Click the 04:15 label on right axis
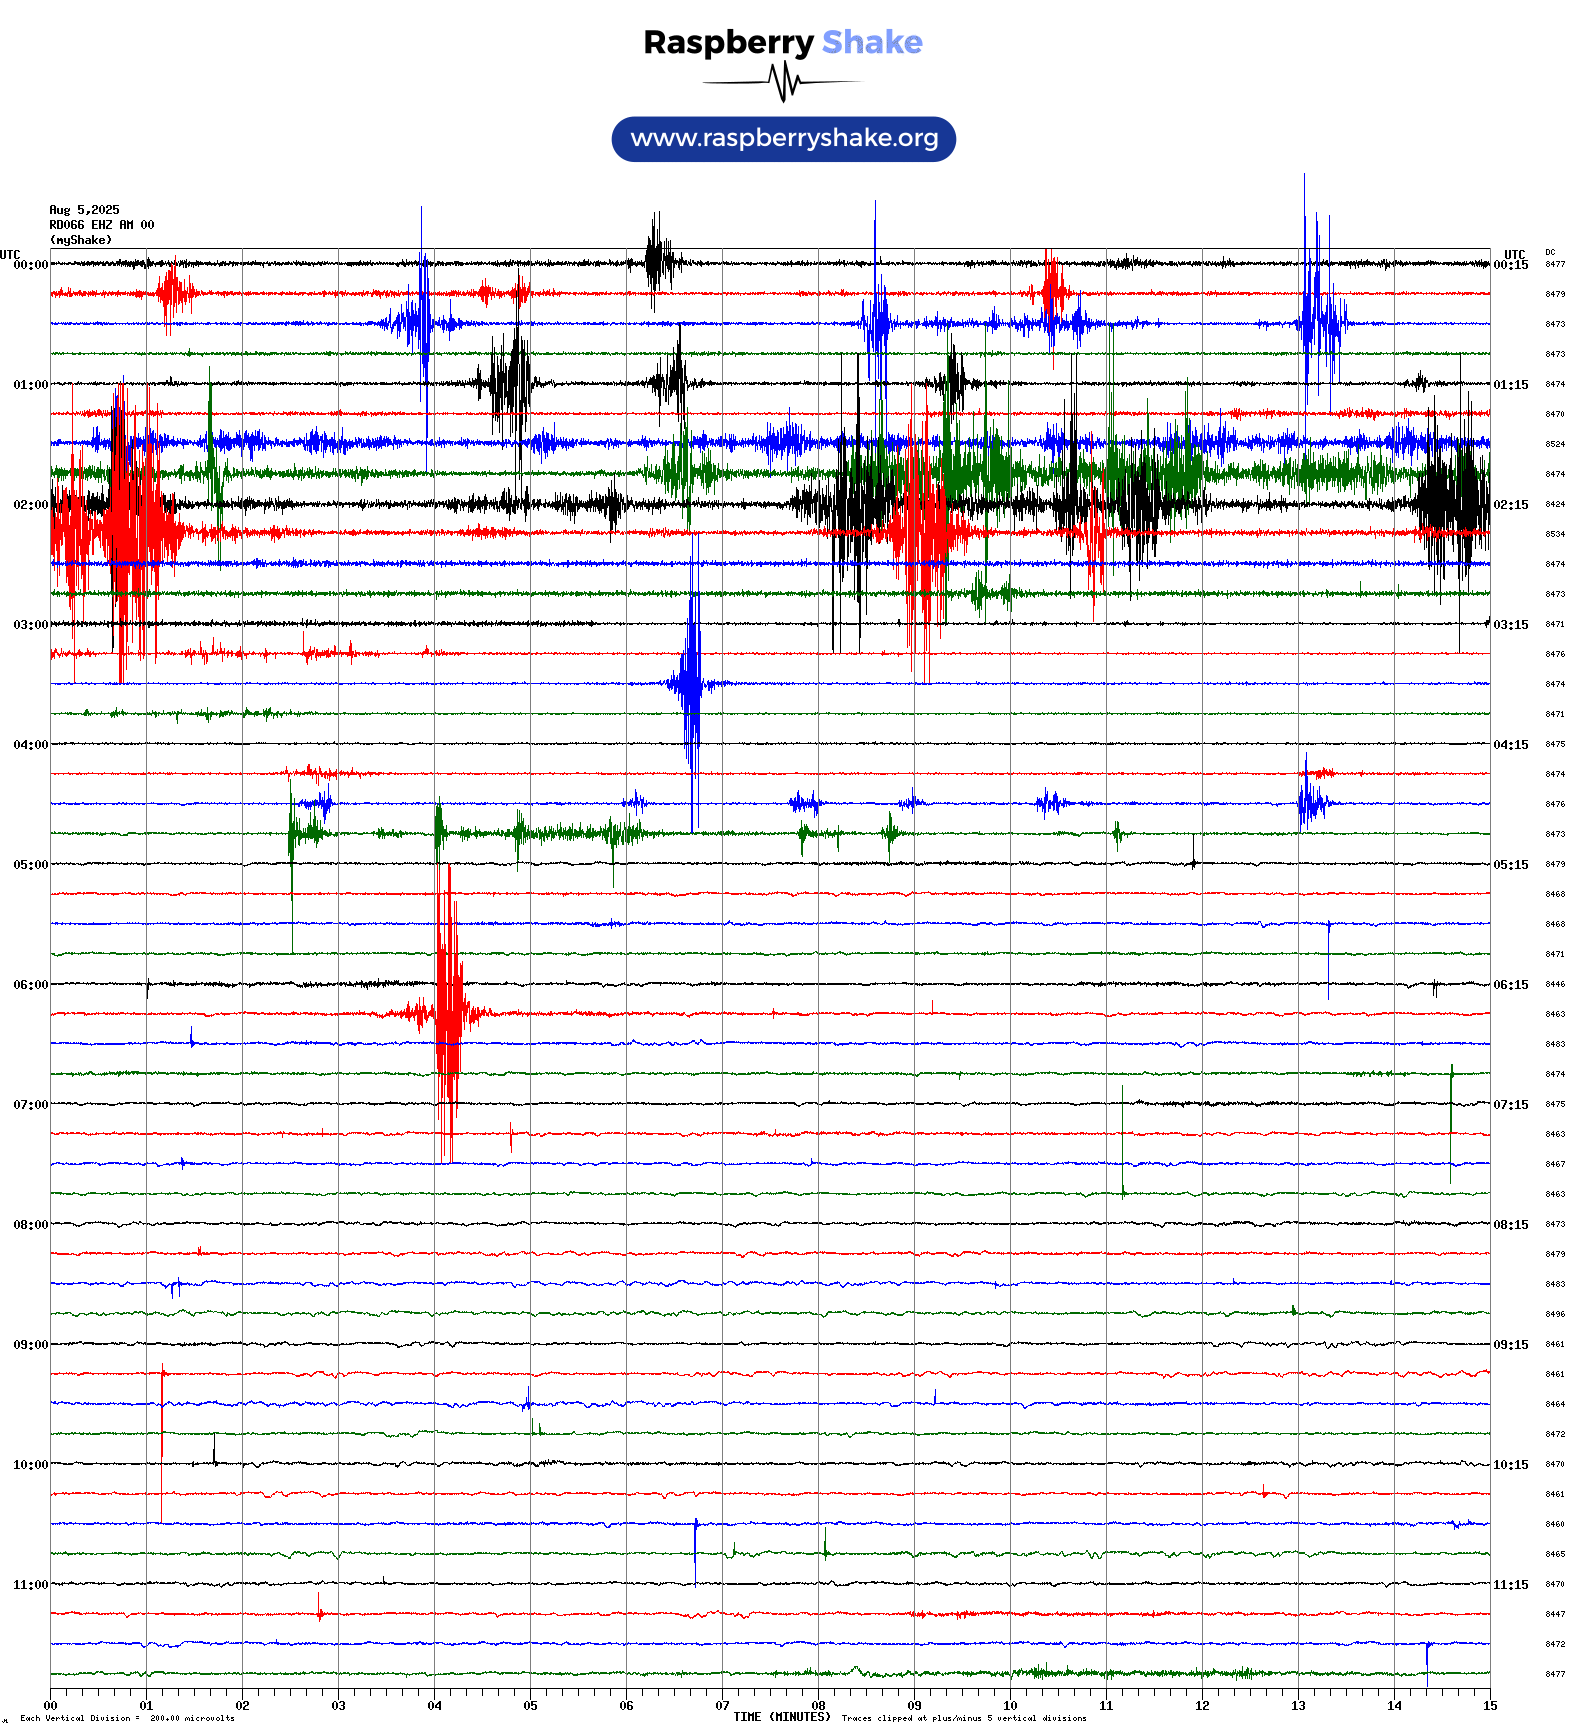This screenshot has width=1570, height=1732. coord(1510,745)
